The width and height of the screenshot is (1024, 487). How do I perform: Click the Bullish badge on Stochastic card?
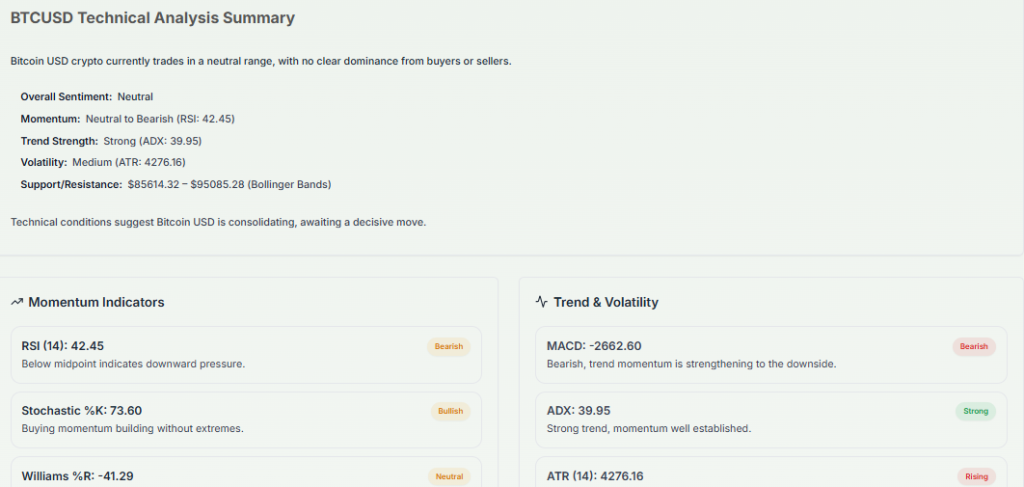[449, 411]
